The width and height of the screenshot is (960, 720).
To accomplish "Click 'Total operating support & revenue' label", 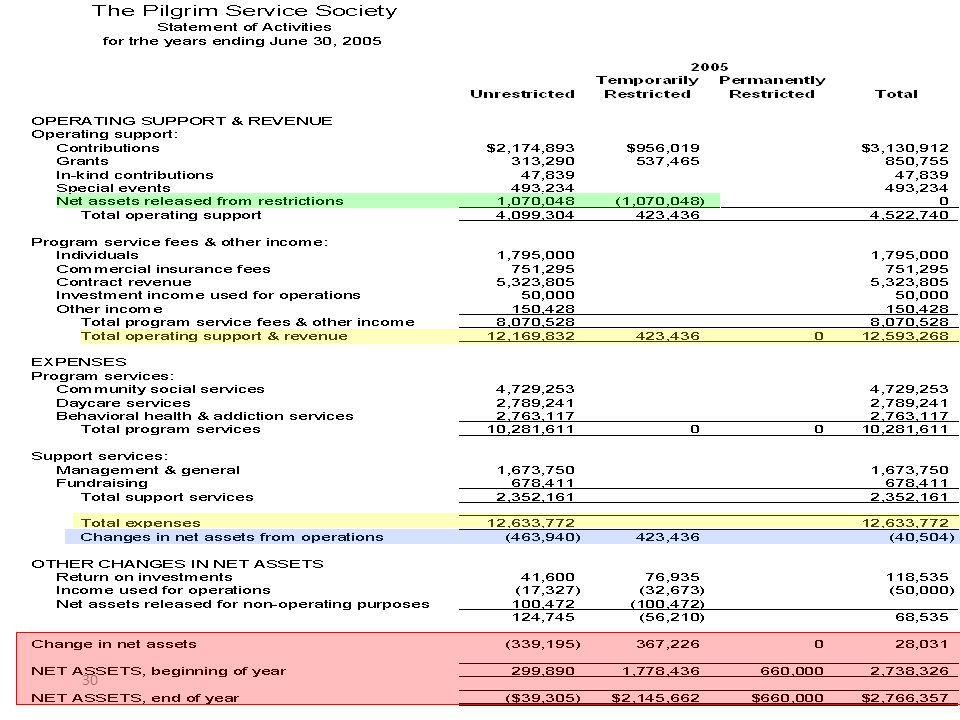I will pos(214,336).
